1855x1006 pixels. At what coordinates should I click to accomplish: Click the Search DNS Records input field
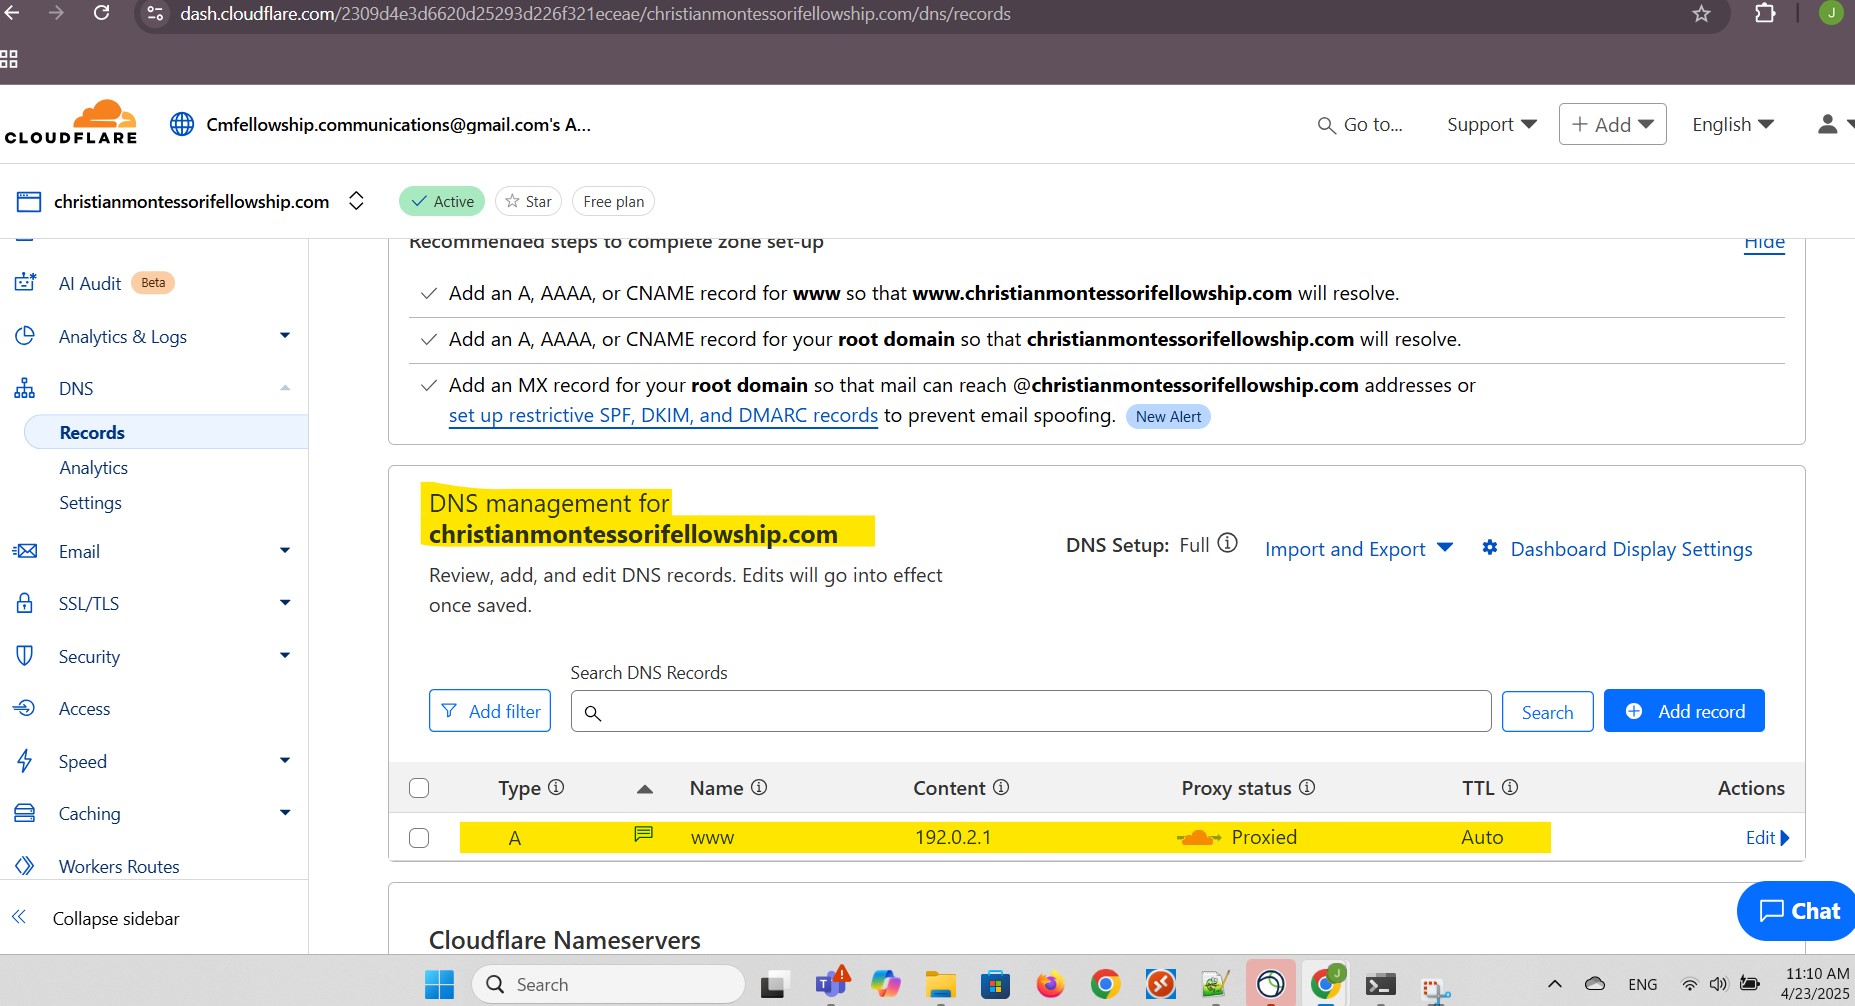[x=1031, y=711]
